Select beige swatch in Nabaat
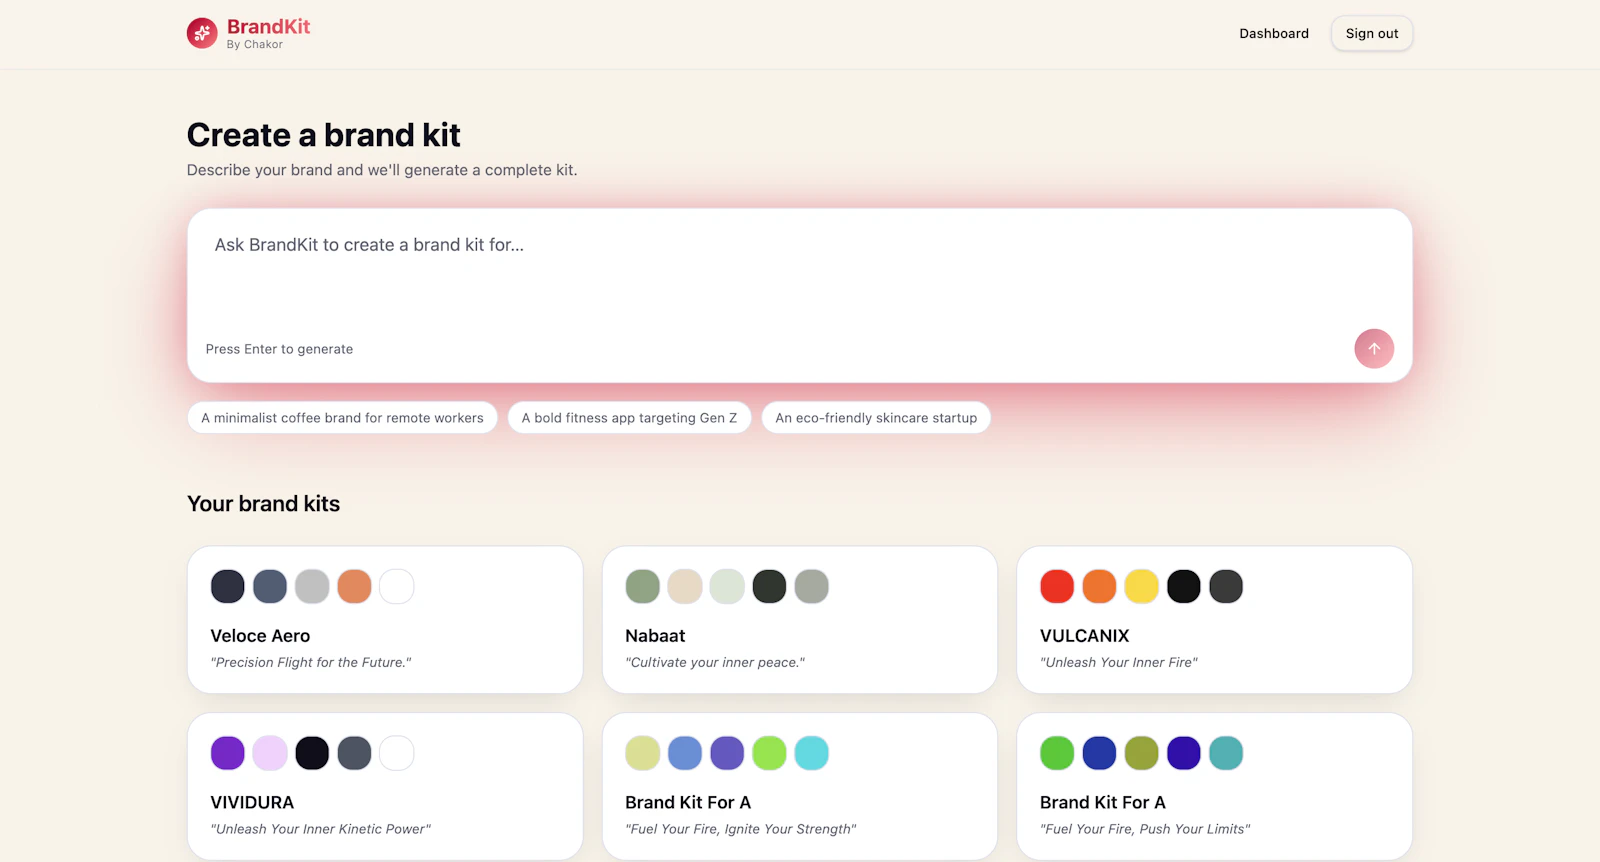1600x862 pixels. 685,587
